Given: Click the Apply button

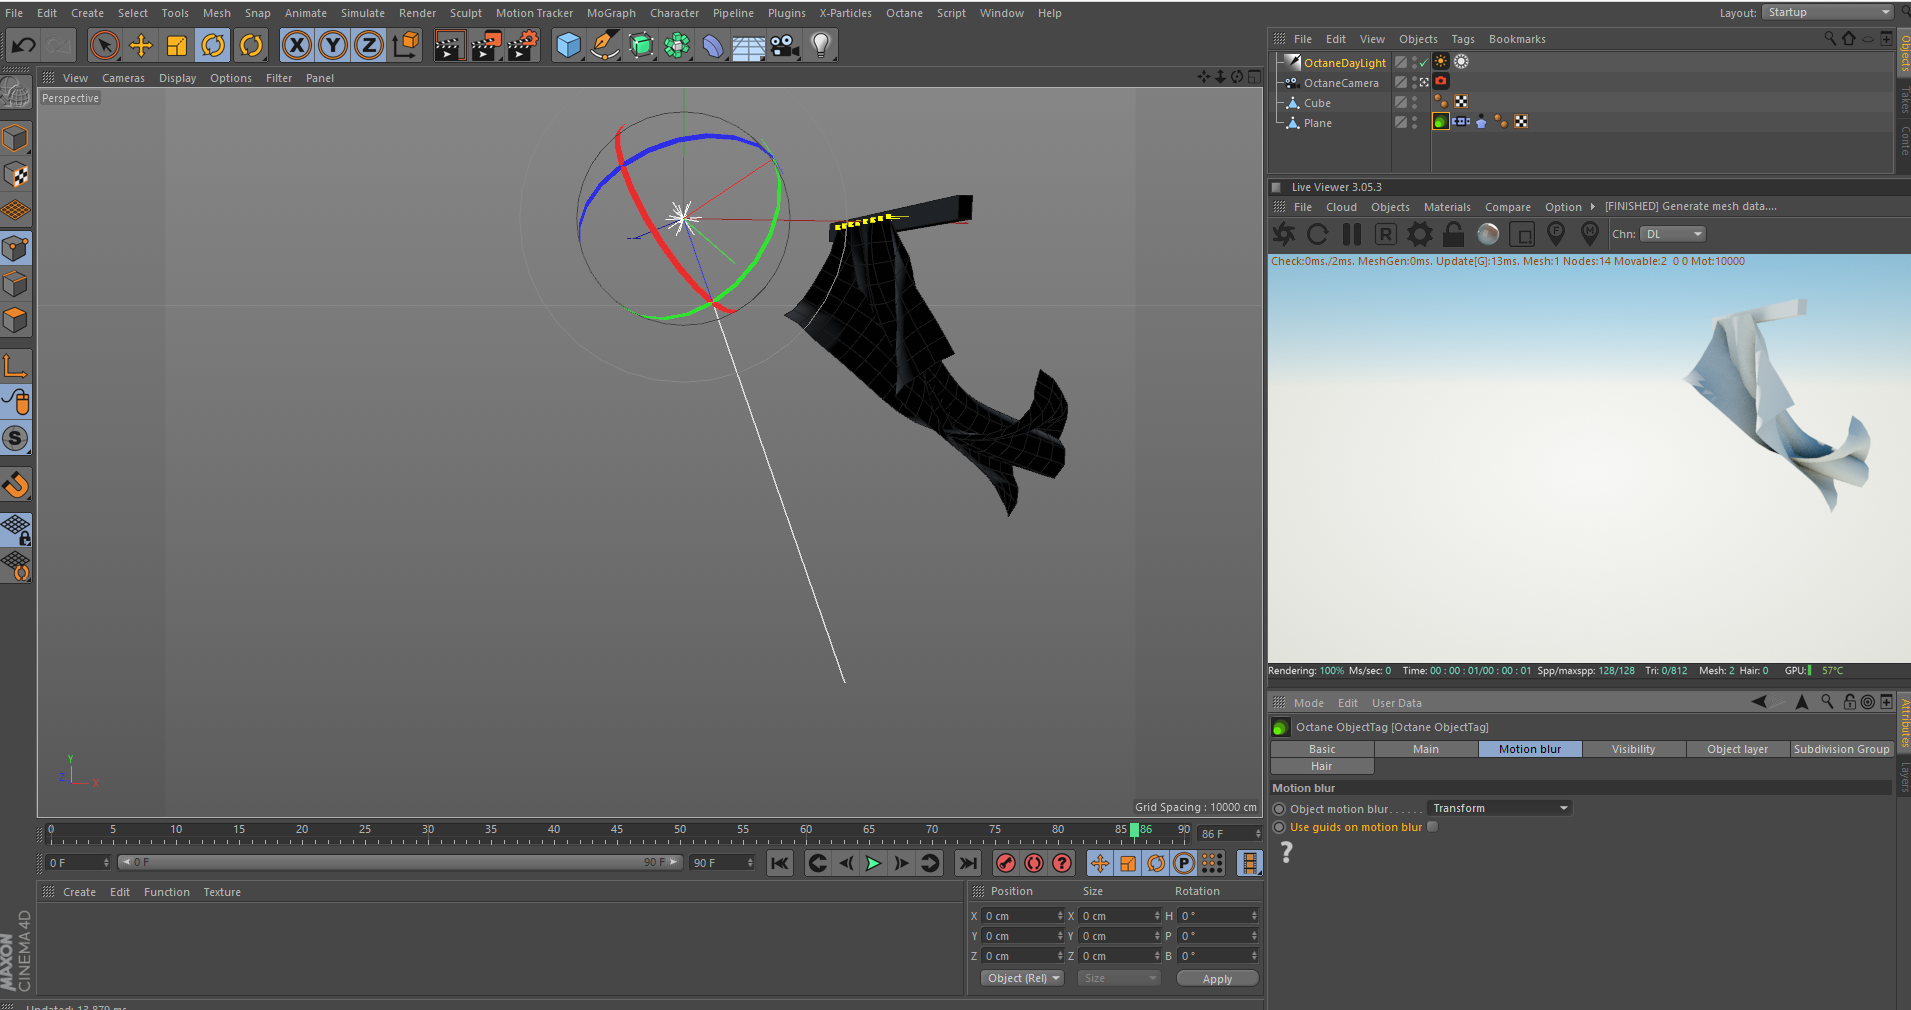Looking at the screenshot, I should tap(1217, 979).
